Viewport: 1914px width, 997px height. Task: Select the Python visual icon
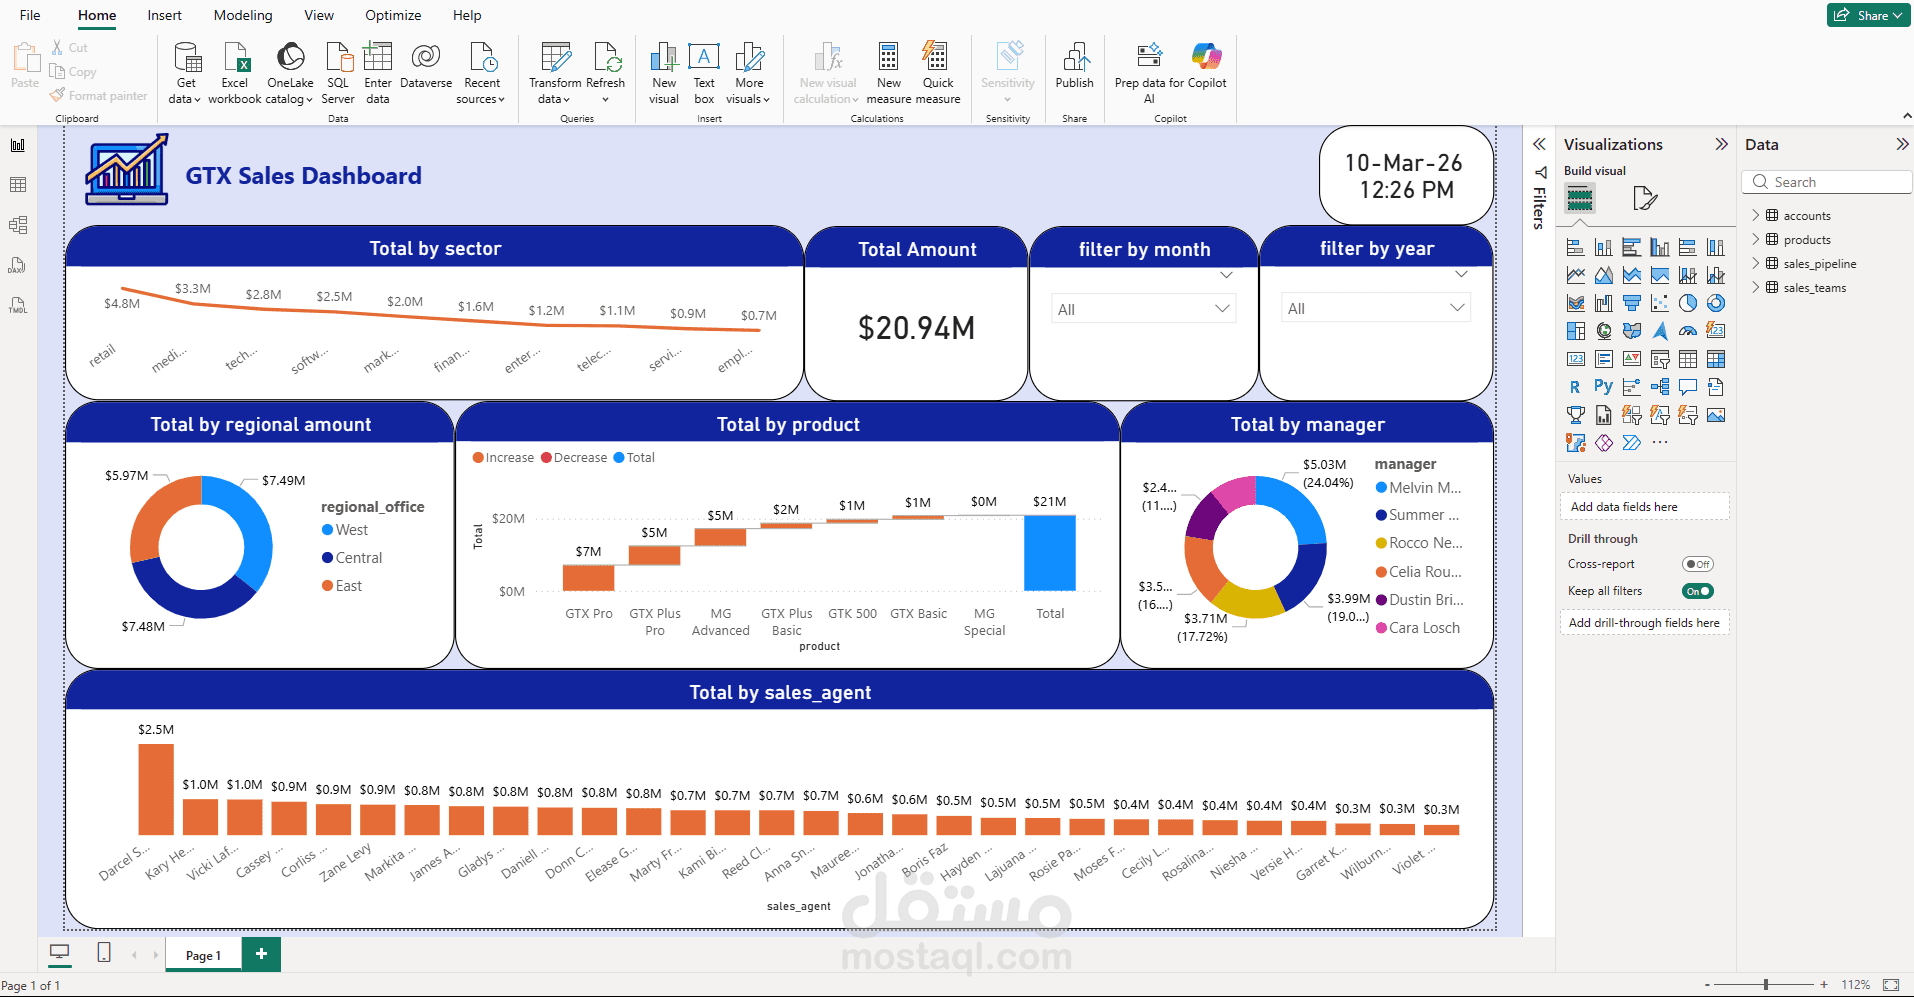pyautogui.click(x=1604, y=386)
